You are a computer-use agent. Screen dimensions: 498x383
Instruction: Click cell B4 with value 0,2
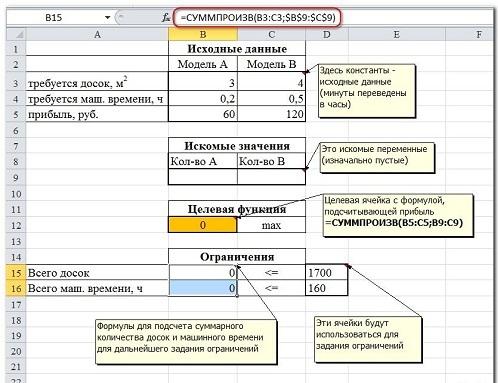click(x=203, y=99)
